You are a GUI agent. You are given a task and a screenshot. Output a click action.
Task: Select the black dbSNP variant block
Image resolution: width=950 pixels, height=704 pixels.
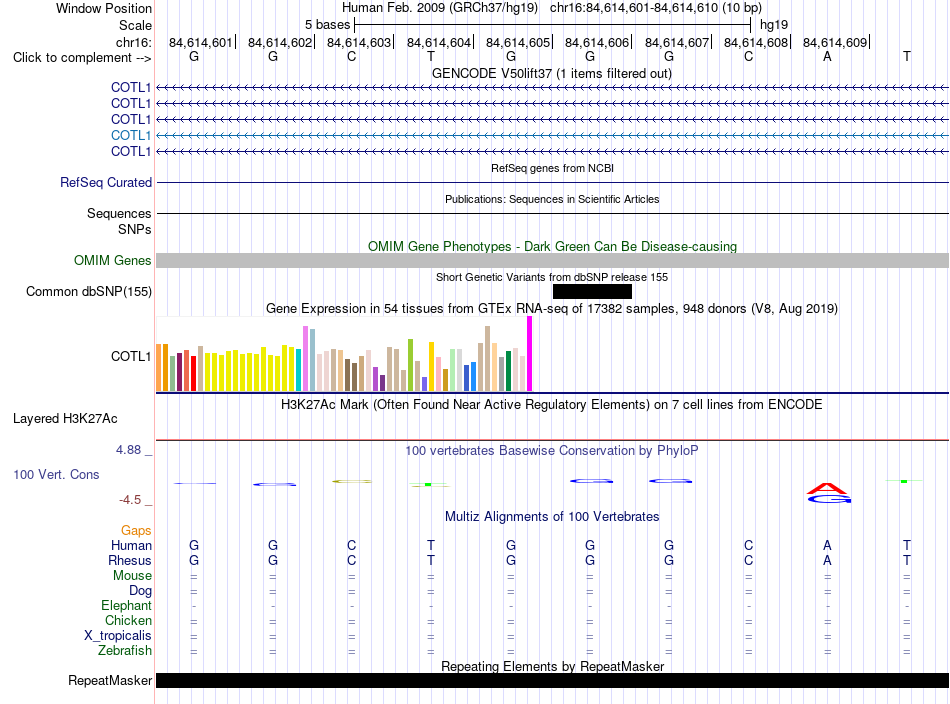point(592,291)
